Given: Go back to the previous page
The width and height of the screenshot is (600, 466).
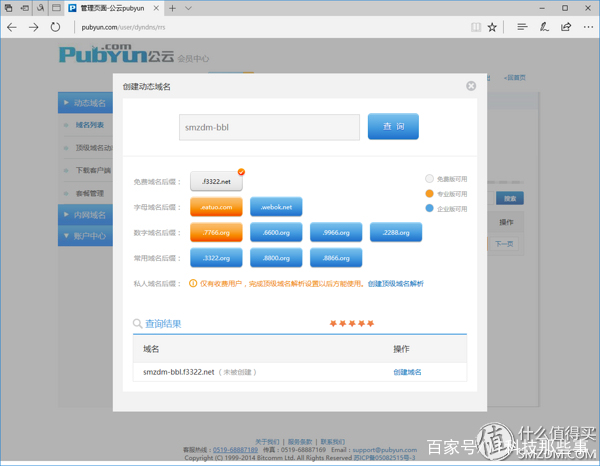Looking at the screenshot, I should tap(12, 27).
